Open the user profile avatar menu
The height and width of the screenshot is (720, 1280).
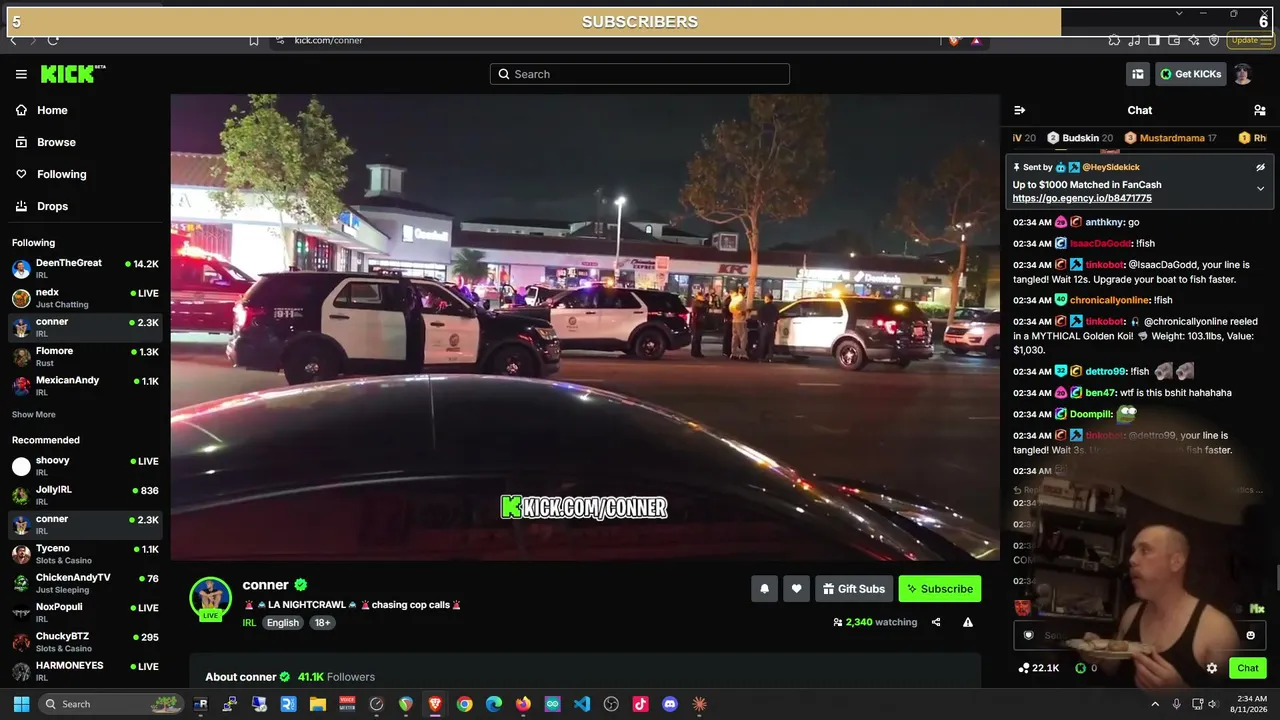(1243, 74)
